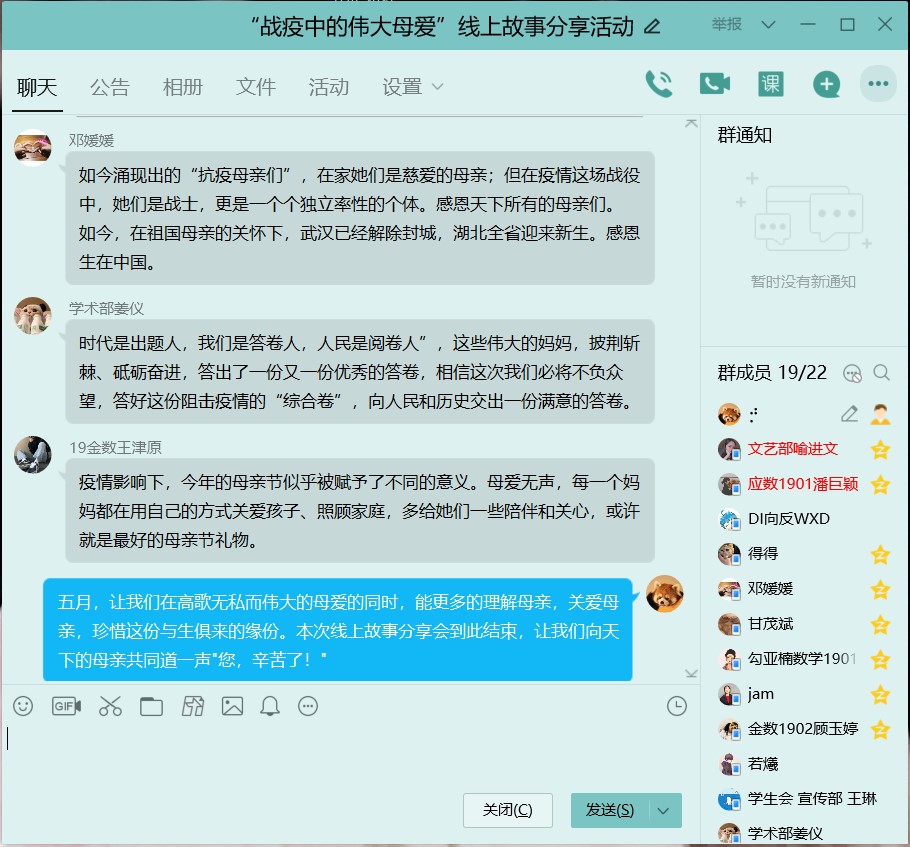Open the 课 classroom feature icon
The height and width of the screenshot is (847, 910).
[770, 84]
